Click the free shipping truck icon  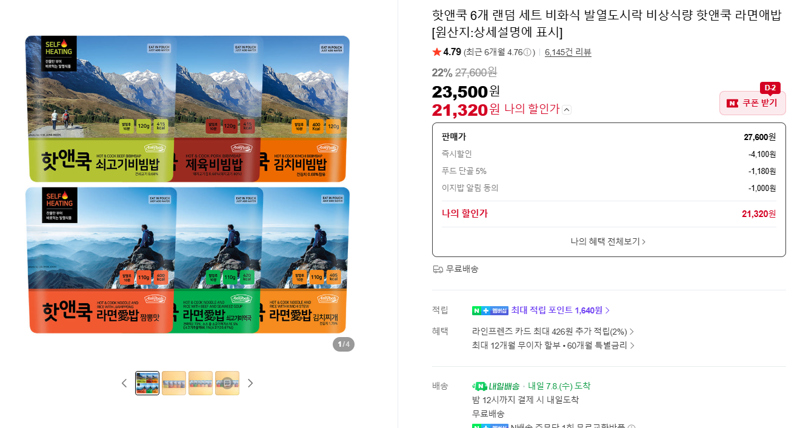pos(437,269)
